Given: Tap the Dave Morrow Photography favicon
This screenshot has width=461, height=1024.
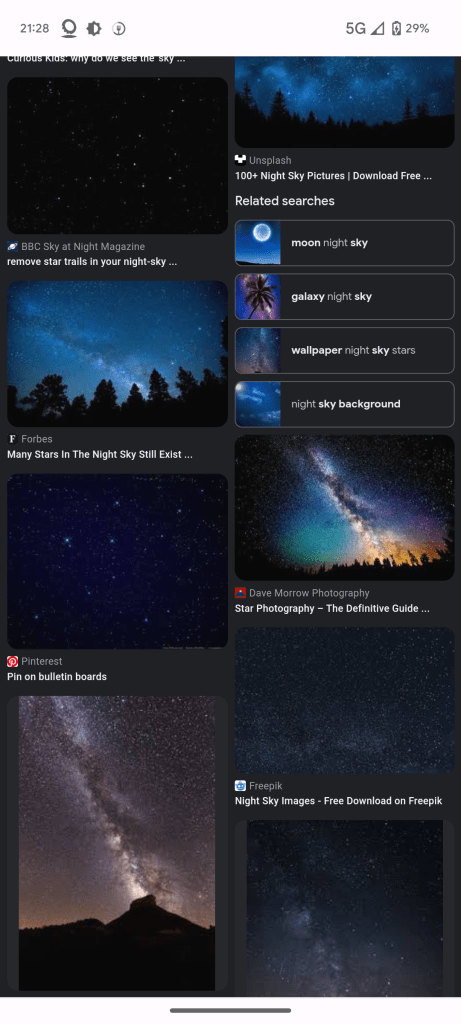Looking at the screenshot, I should click(240, 593).
